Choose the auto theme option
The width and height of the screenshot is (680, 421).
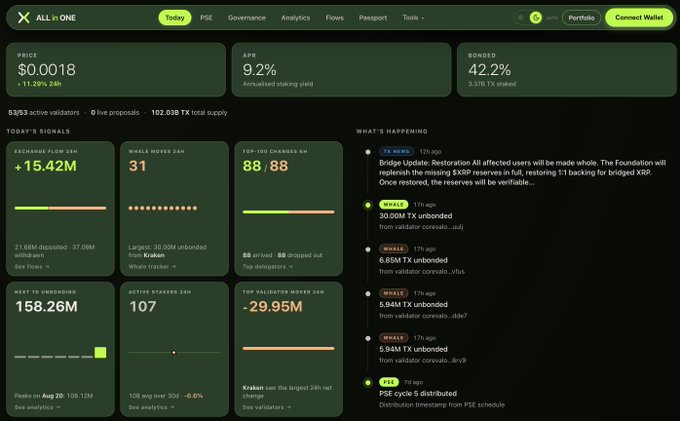click(552, 18)
